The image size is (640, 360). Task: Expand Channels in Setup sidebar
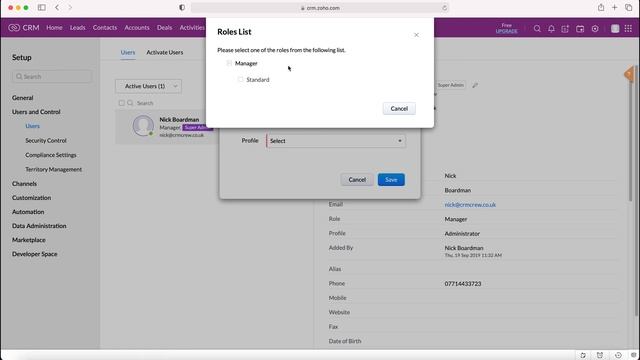pos(24,184)
